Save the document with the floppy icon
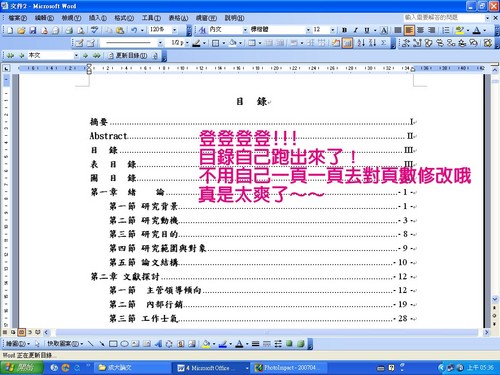 point(33,31)
